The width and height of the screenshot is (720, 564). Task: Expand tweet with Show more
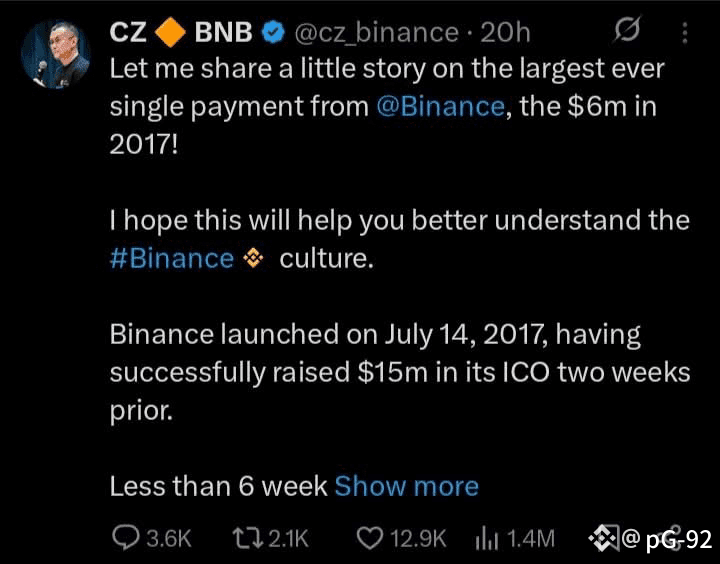[x=406, y=486]
